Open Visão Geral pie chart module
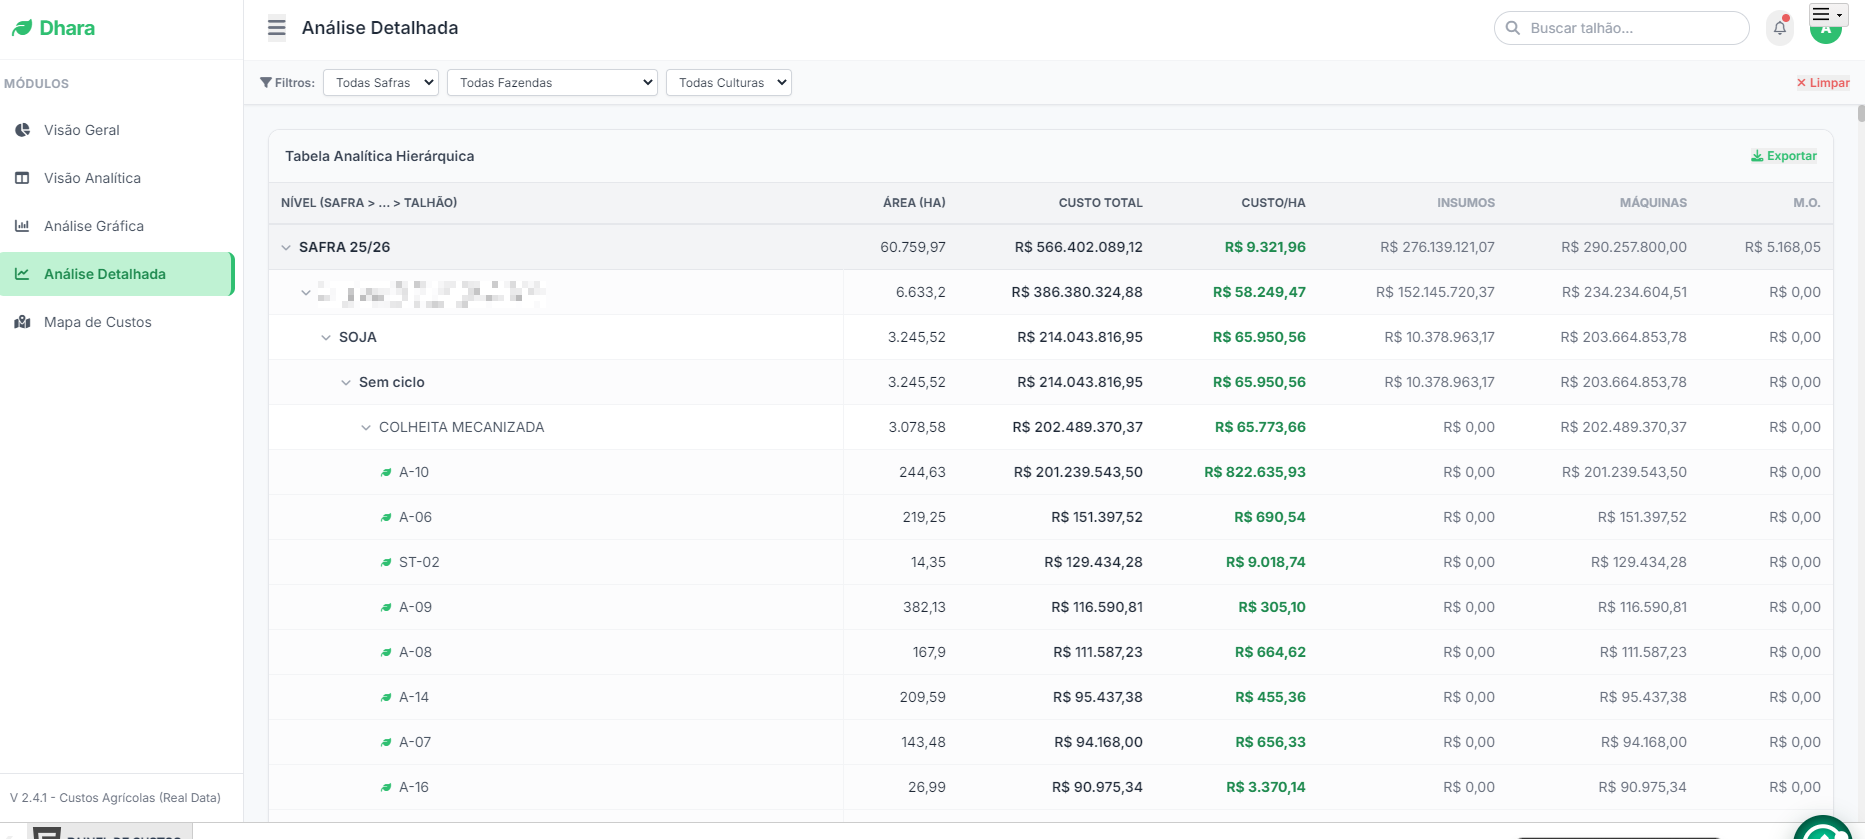The height and width of the screenshot is (839, 1865). (22, 130)
